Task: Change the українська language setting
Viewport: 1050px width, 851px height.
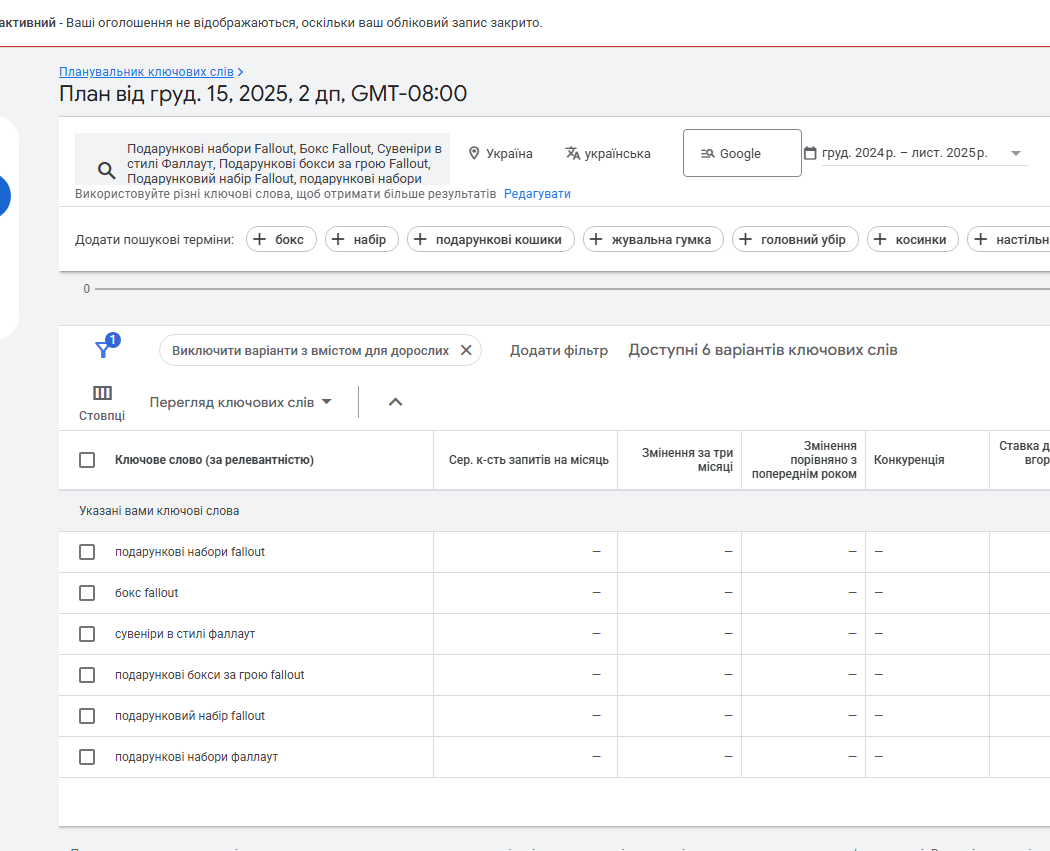Action: 607,153
